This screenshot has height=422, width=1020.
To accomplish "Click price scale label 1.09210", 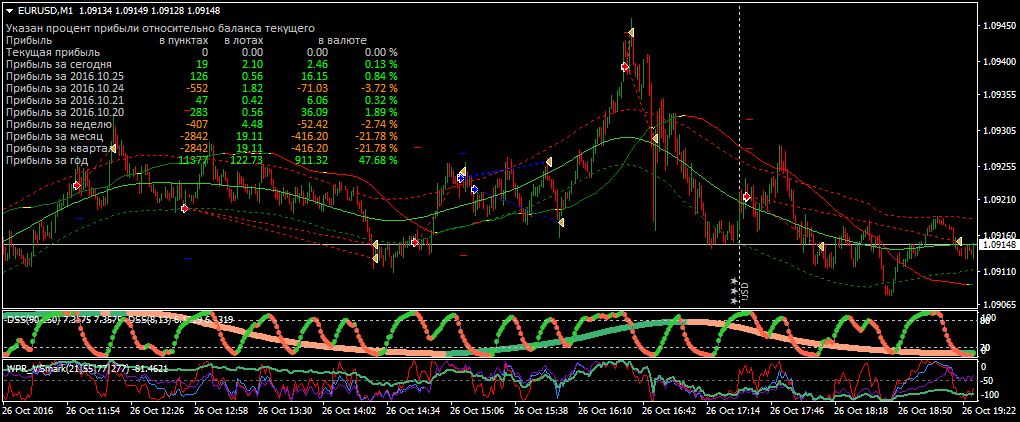I will (998, 199).
